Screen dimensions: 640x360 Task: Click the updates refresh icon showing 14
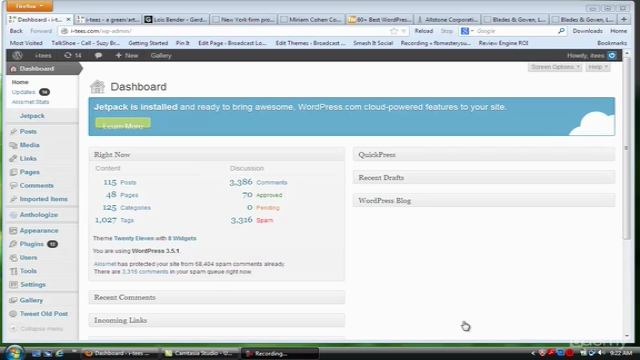point(73,56)
